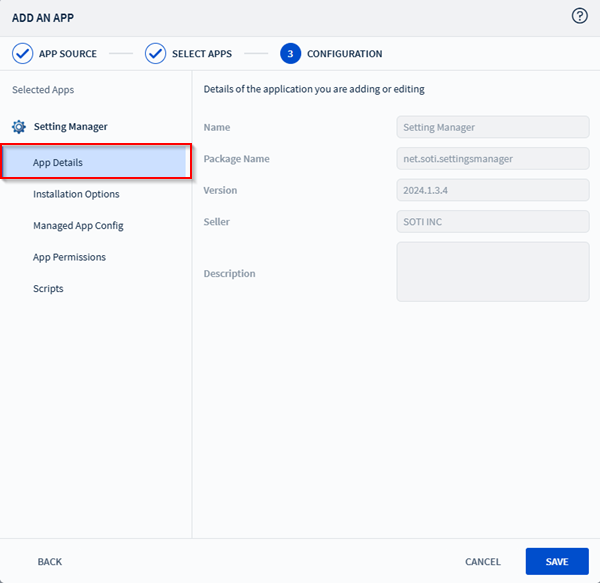Image resolution: width=600 pixels, height=583 pixels.
Task: Select the Setting Manager app entry
Action: (x=70, y=127)
